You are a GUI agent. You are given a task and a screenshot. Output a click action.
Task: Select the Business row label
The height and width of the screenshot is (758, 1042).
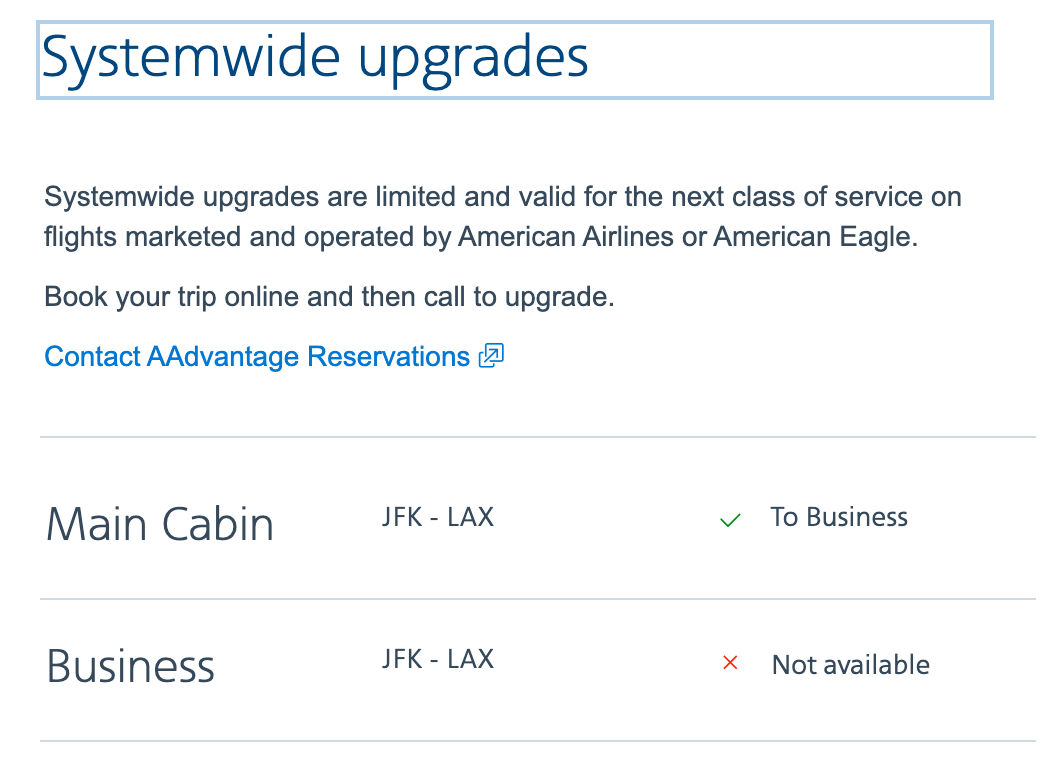[x=131, y=667]
